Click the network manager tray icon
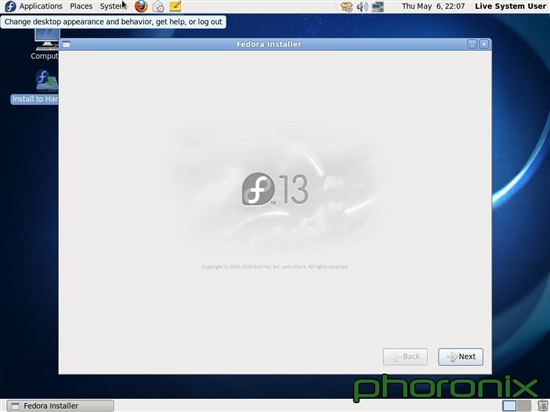The height and width of the screenshot is (412, 550). (x=378, y=7)
